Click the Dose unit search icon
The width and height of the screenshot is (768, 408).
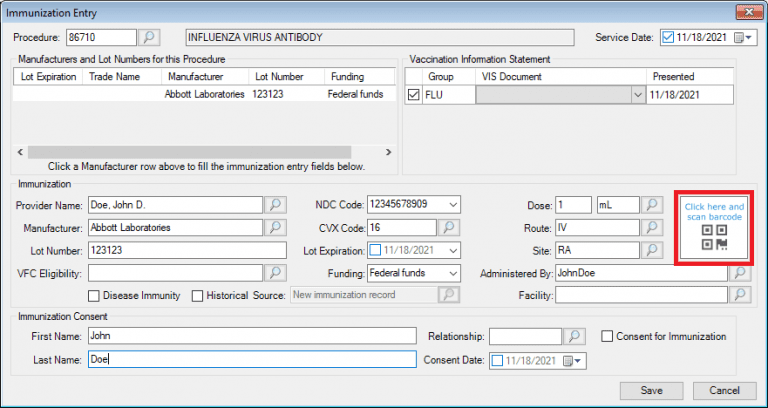point(651,205)
